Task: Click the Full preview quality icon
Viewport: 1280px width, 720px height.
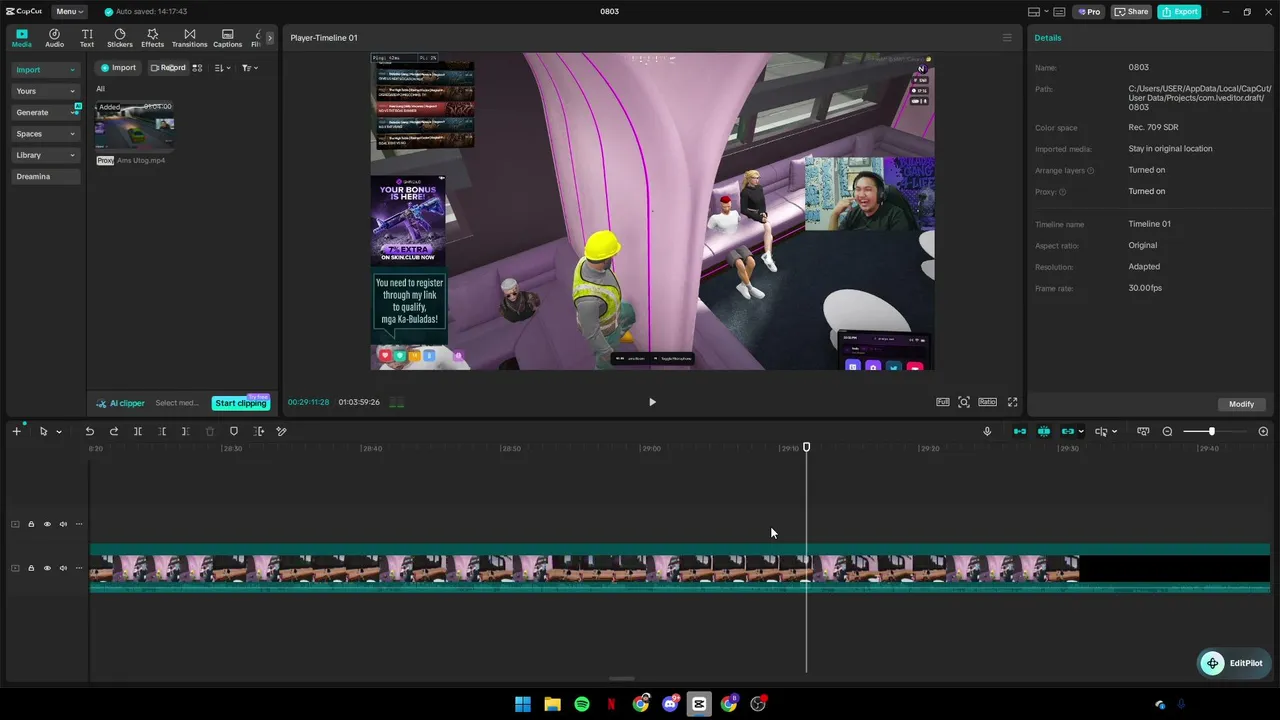Action: tap(942, 402)
